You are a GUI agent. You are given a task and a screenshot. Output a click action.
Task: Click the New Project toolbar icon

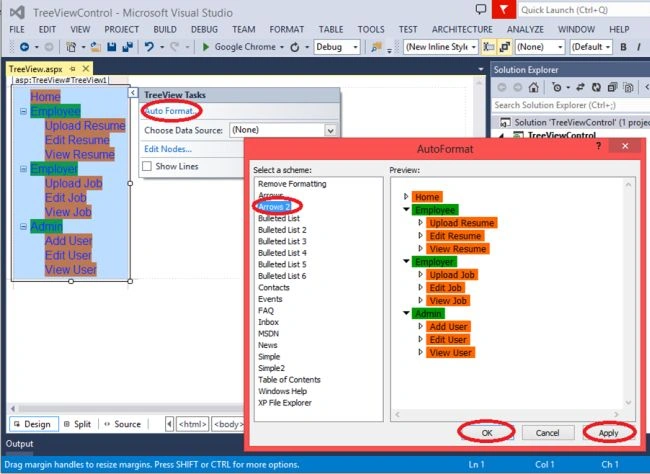[71, 47]
